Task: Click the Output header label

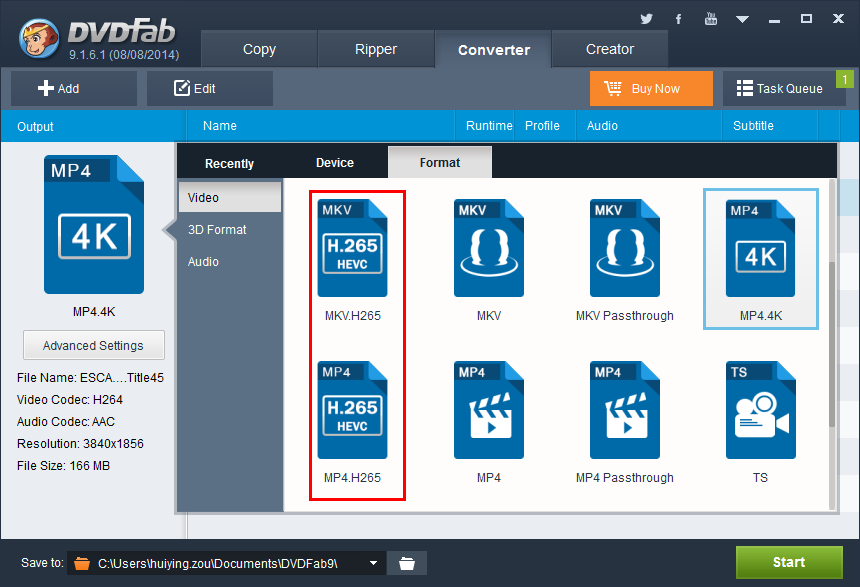Action: pos(35,127)
